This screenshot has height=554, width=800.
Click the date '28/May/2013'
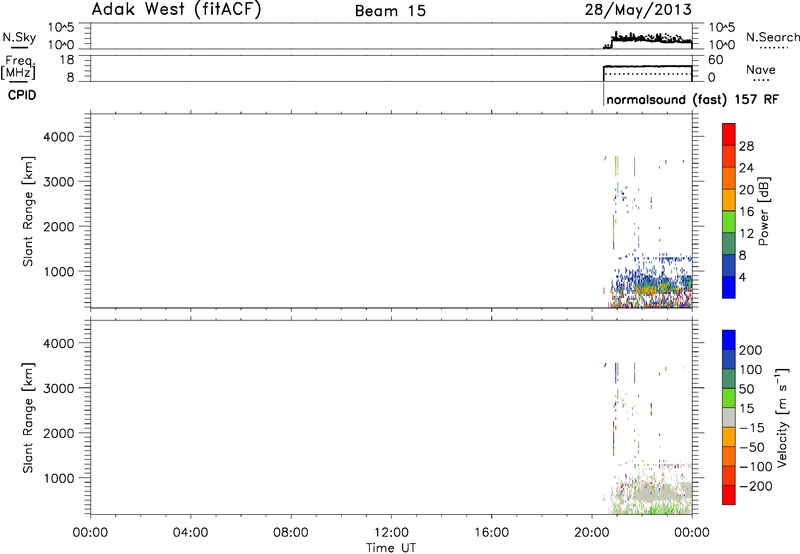638,10
